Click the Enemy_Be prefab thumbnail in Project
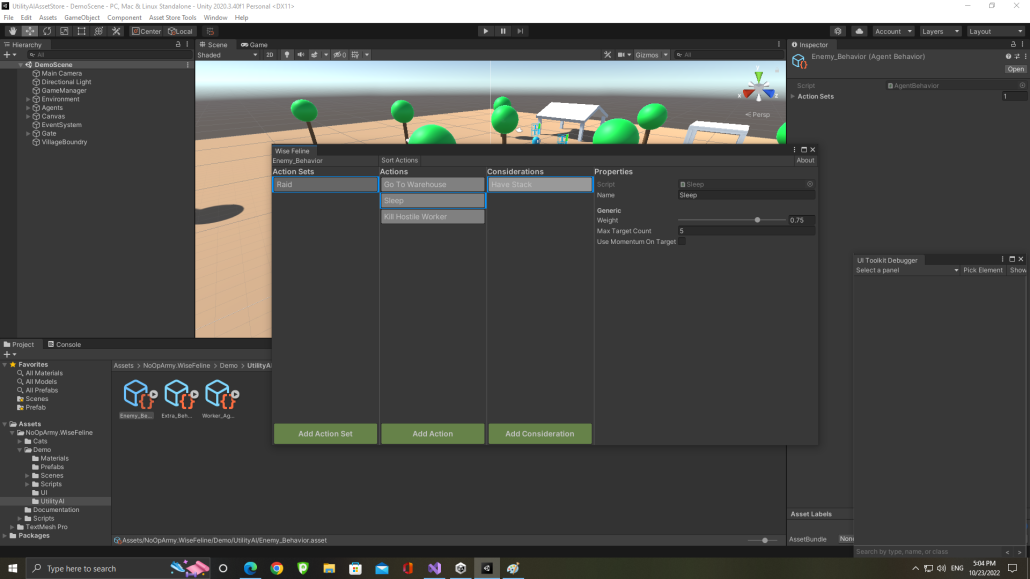1030x579 pixels. click(x=135, y=394)
